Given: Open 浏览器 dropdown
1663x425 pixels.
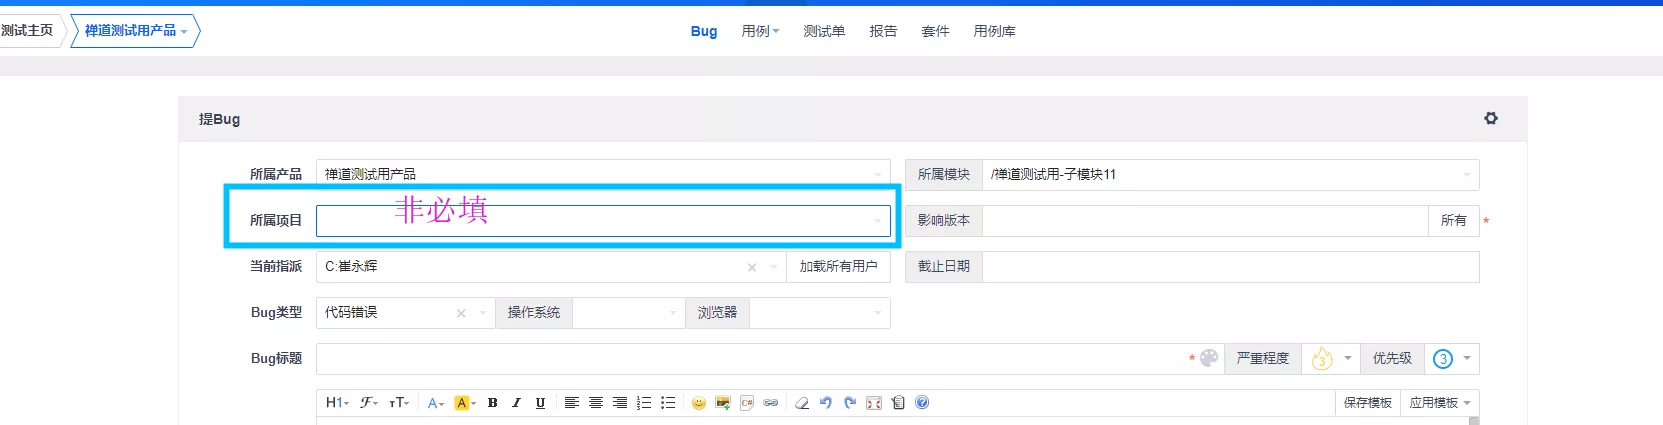Looking at the screenshot, I should click(820, 313).
